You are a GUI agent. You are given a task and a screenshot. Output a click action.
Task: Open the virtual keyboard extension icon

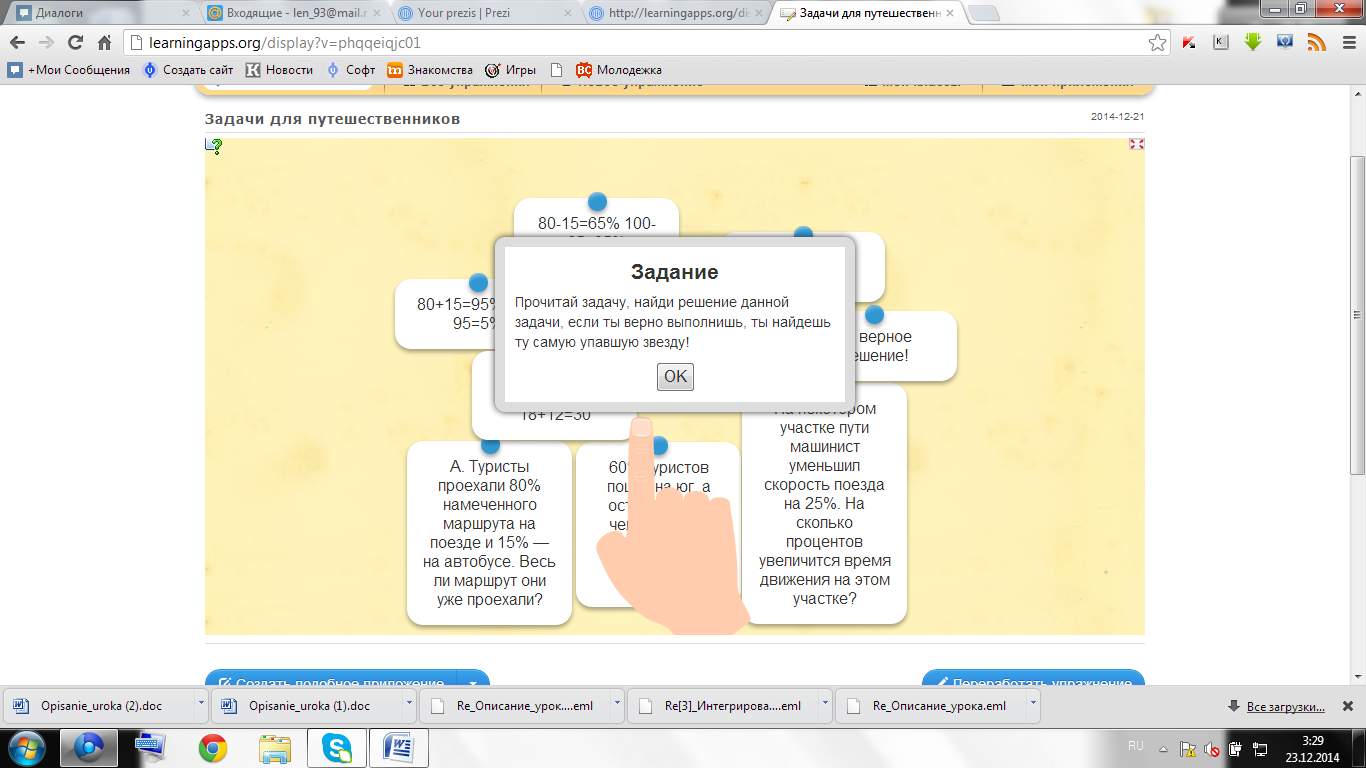coord(1221,43)
